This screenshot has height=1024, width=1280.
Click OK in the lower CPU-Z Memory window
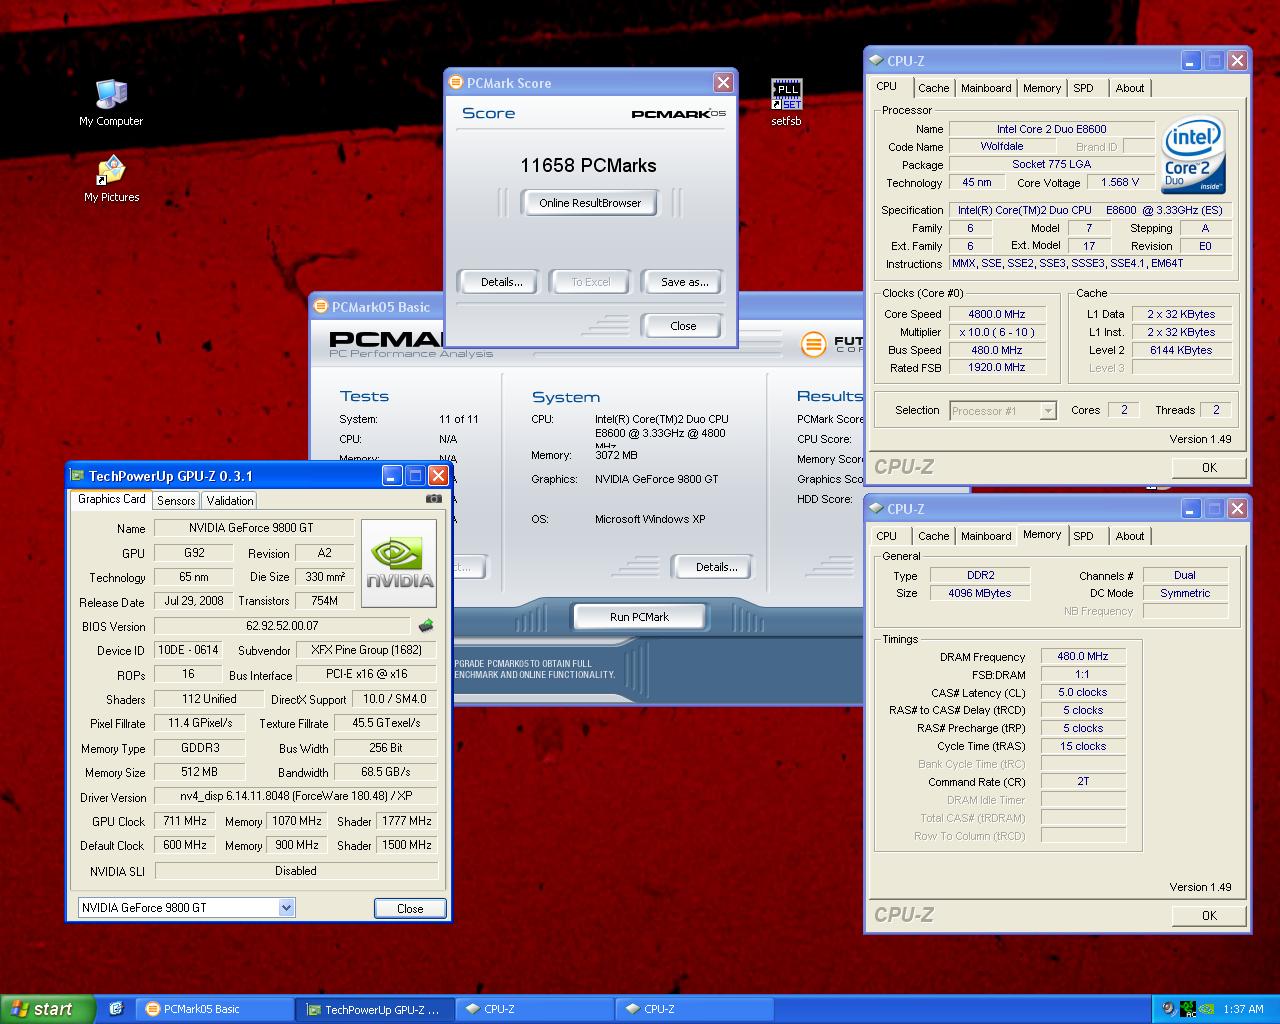[x=1209, y=915]
